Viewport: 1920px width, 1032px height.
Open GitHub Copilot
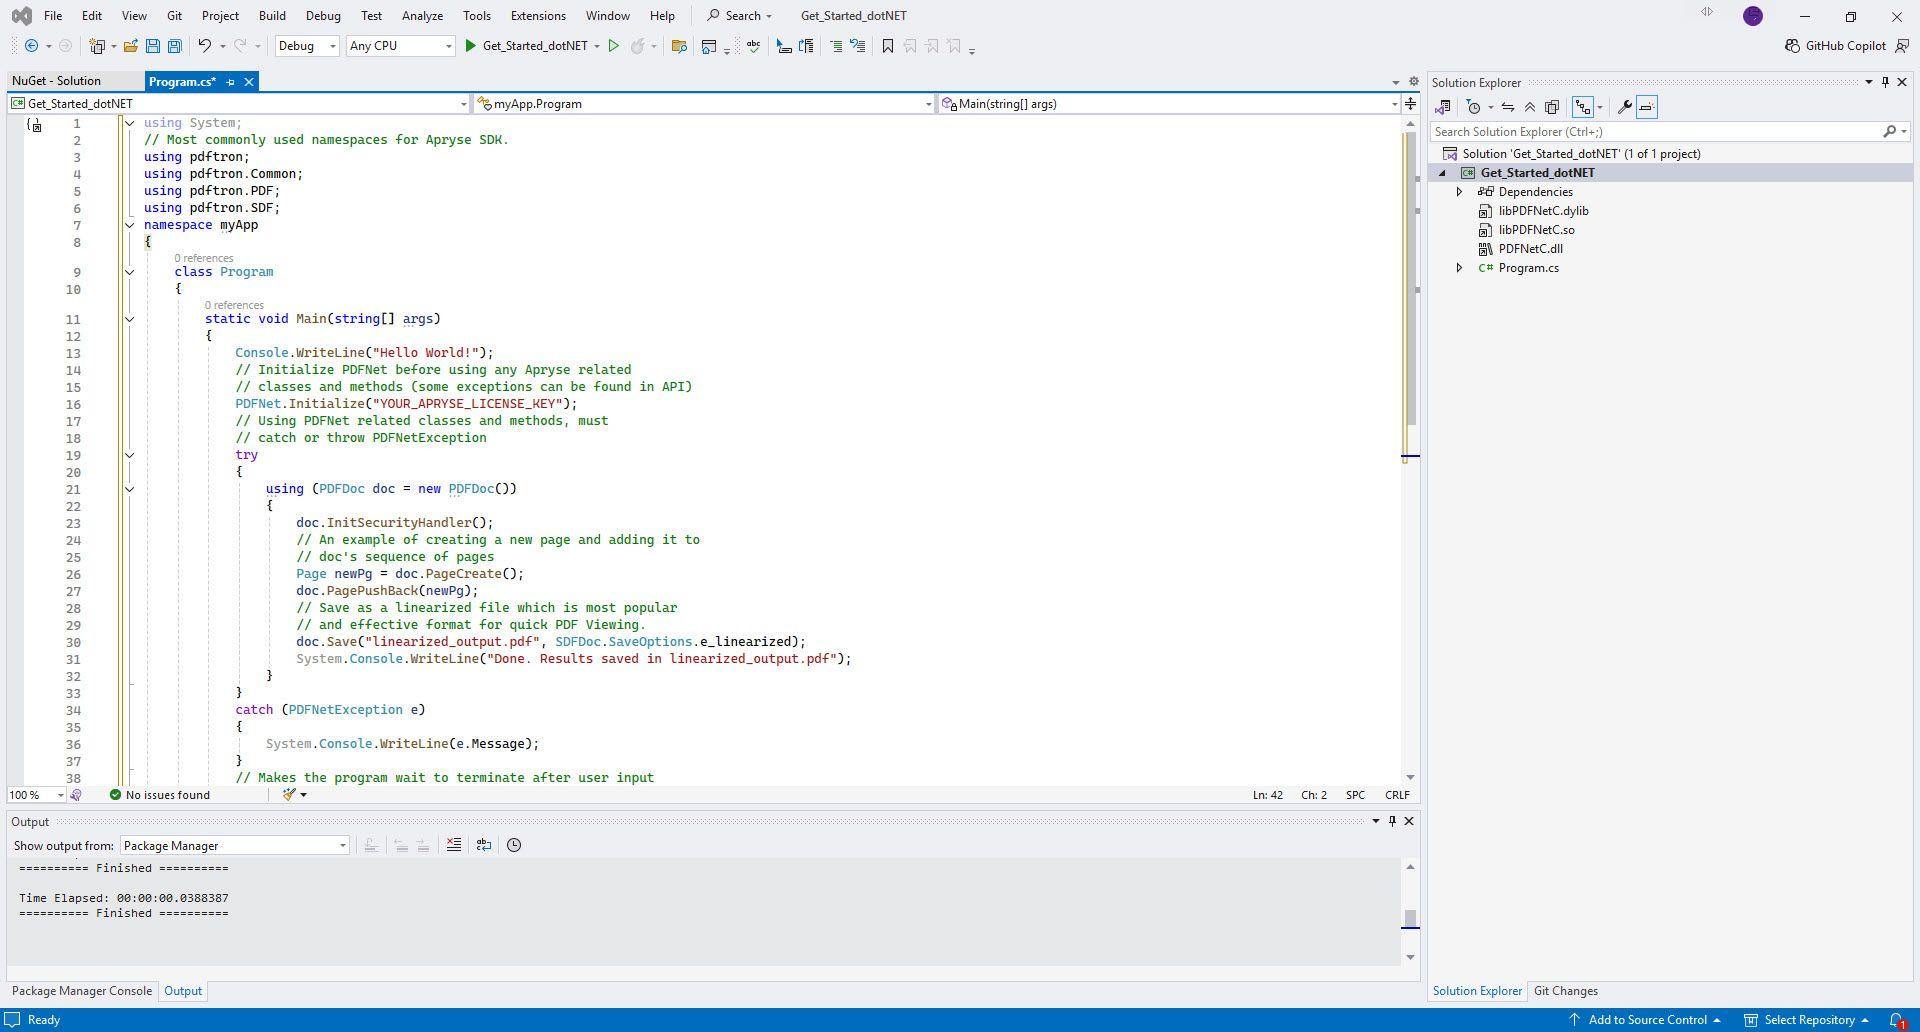pos(1839,45)
